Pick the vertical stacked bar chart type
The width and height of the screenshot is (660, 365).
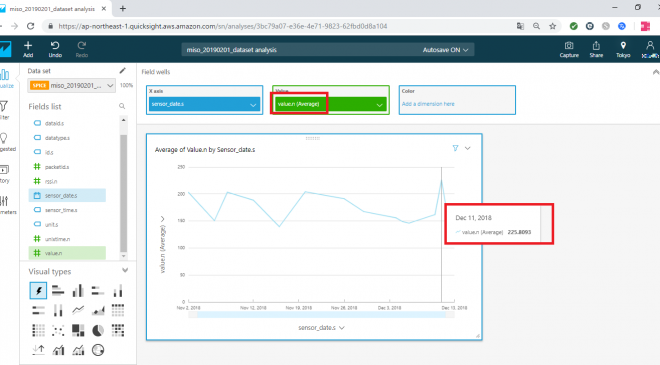coord(117,290)
